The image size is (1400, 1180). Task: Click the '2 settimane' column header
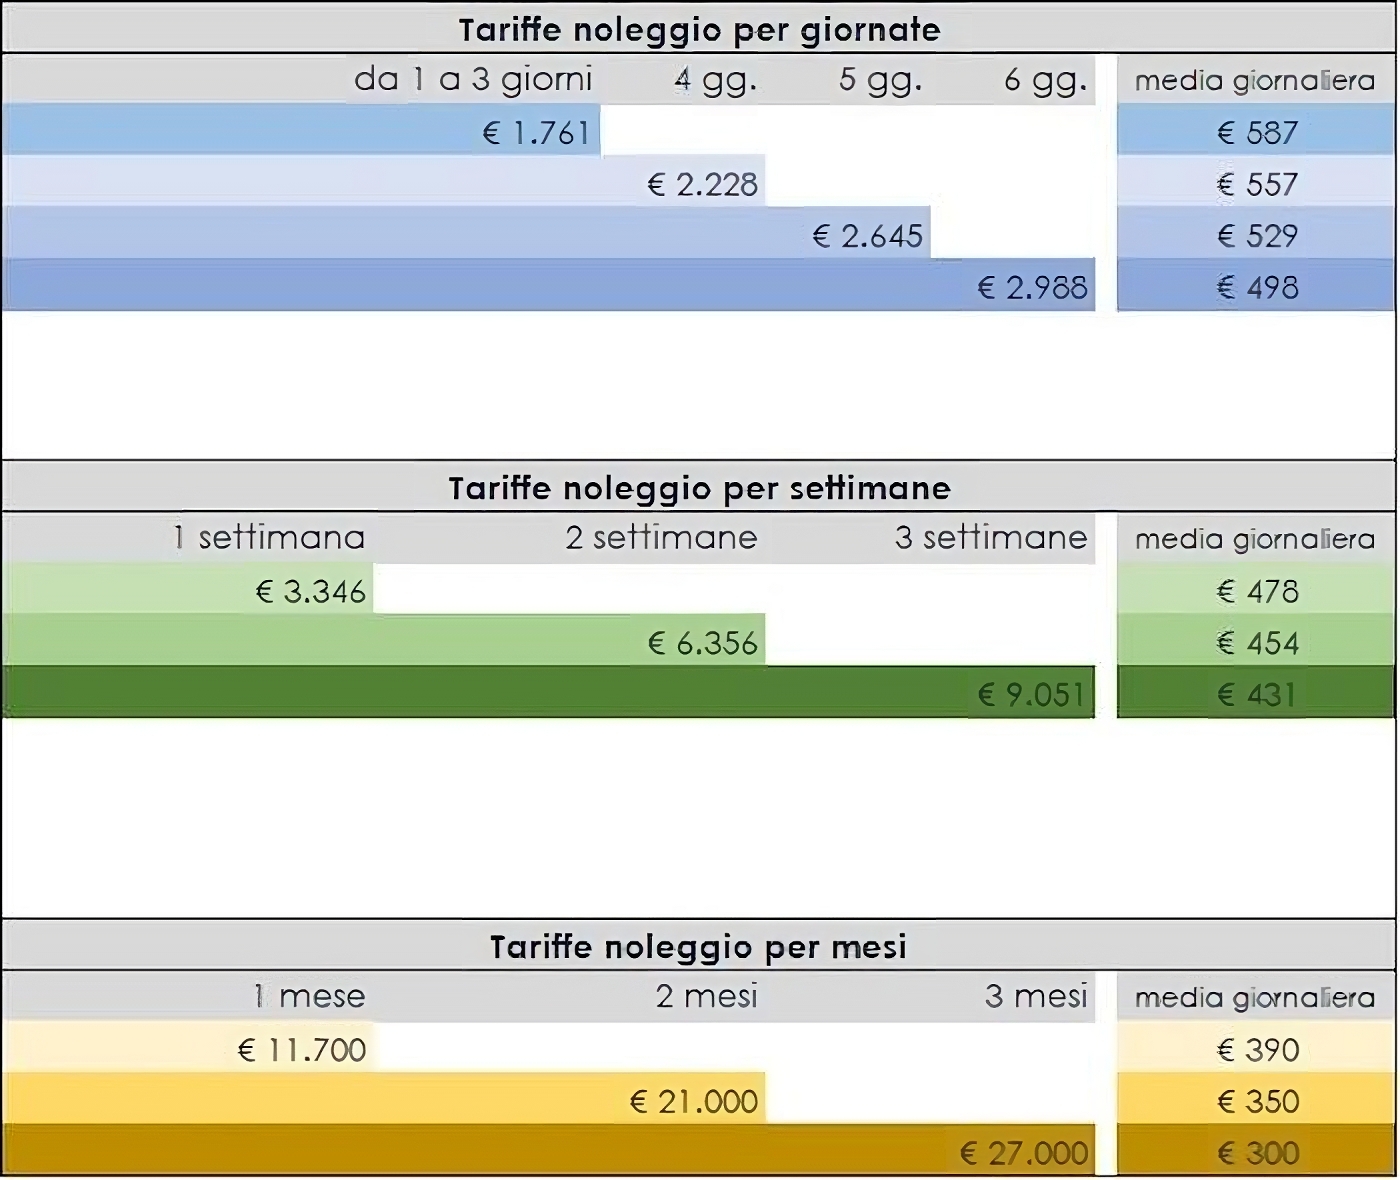[x=661, y=538]
